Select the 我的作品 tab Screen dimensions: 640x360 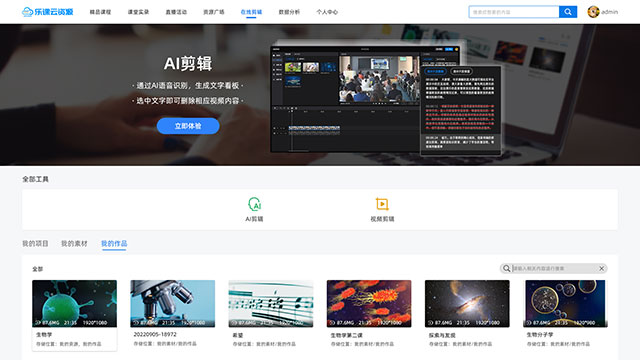click(114, 244)
